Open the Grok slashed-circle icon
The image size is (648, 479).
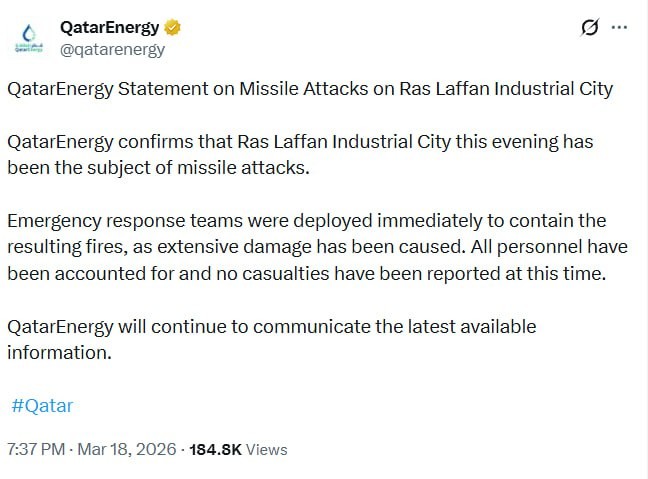click(x=589, y=28)
